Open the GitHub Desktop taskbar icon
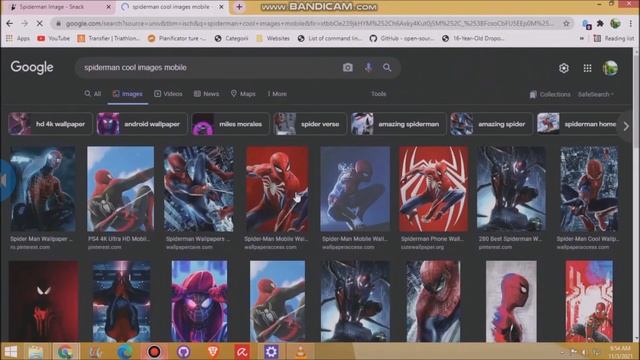 tap(183, 351)
